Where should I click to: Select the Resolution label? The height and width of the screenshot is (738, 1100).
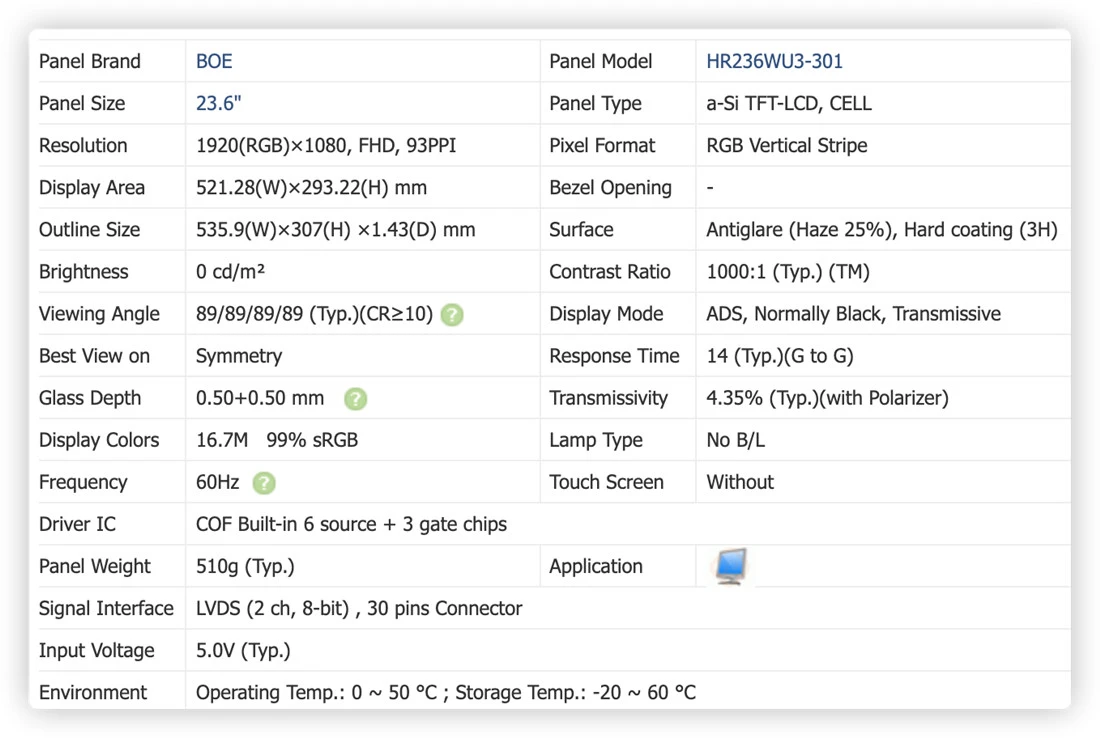coord(83,145)
